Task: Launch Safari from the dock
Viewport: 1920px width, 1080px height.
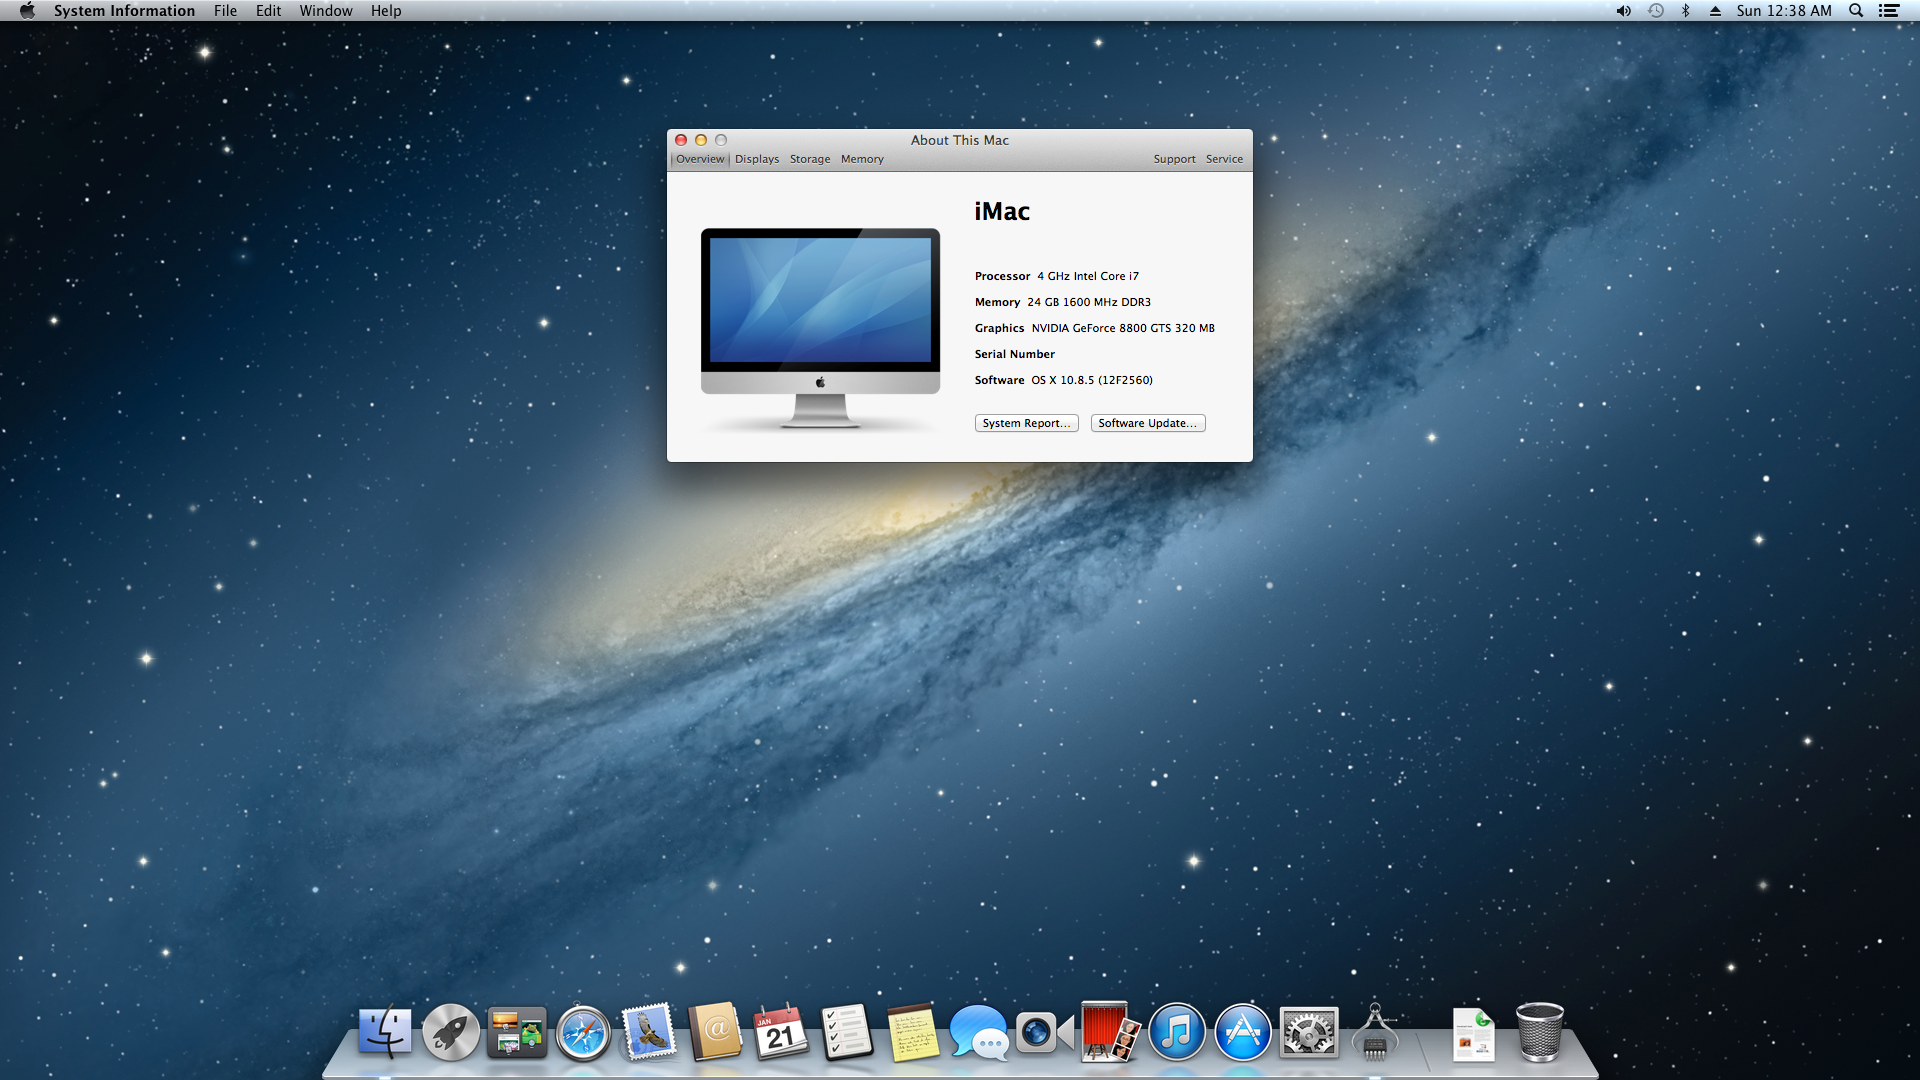Action: click(x=583, y=1032)
